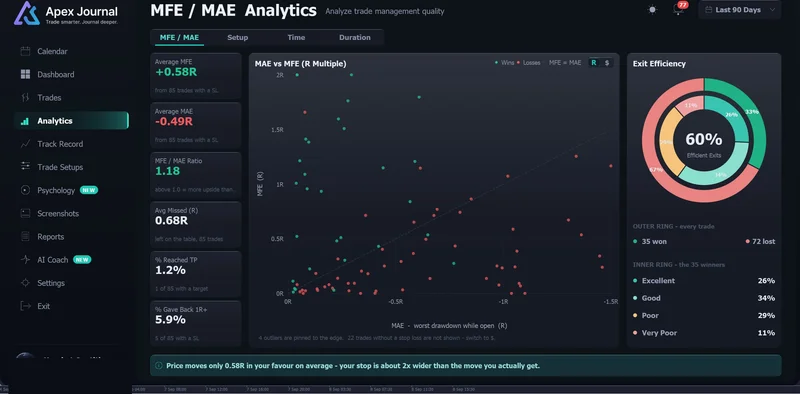Switch to the Setup tab
This screenshot has height=394, width=800.
pos(238,37)
